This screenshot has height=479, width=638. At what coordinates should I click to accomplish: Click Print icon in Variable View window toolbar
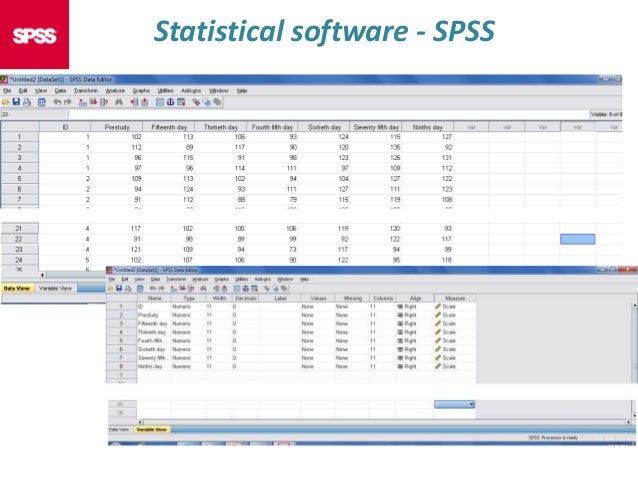128,289
